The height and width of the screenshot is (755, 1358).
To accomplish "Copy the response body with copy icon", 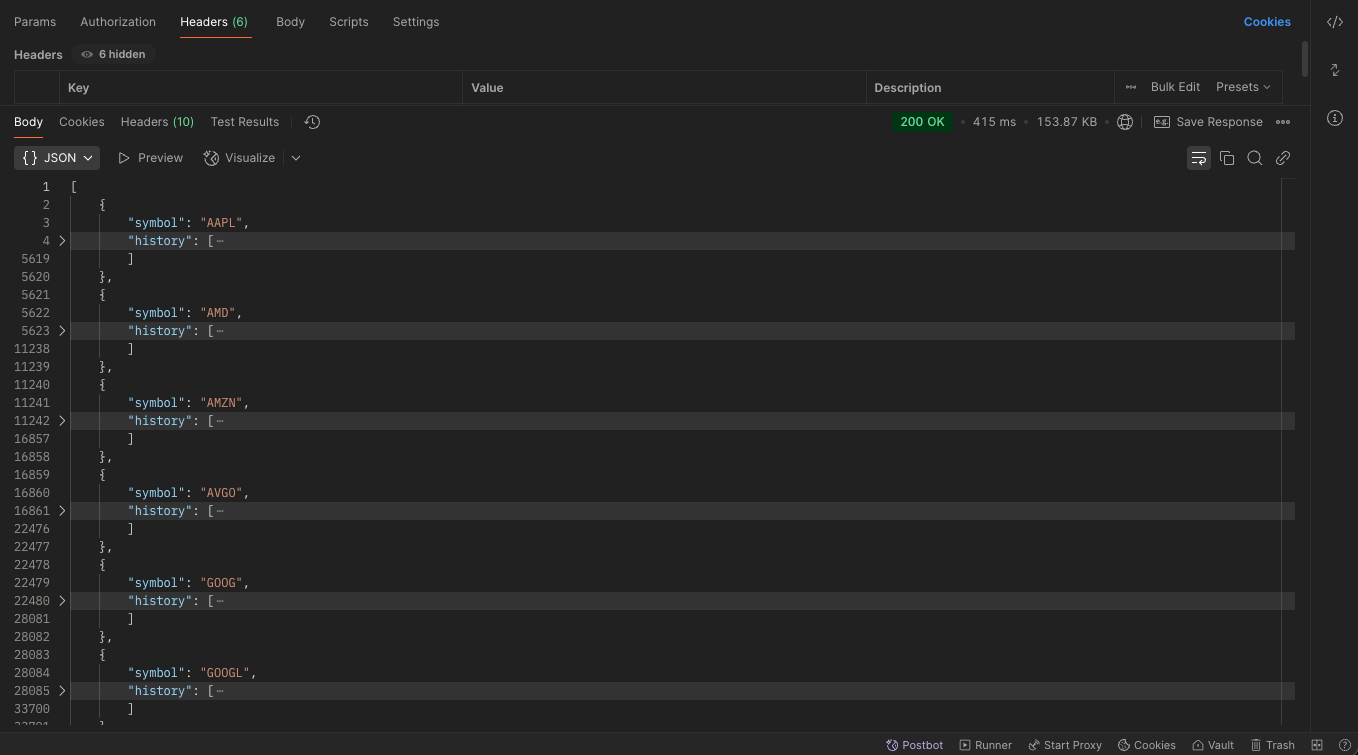I will pos(1227,158).
